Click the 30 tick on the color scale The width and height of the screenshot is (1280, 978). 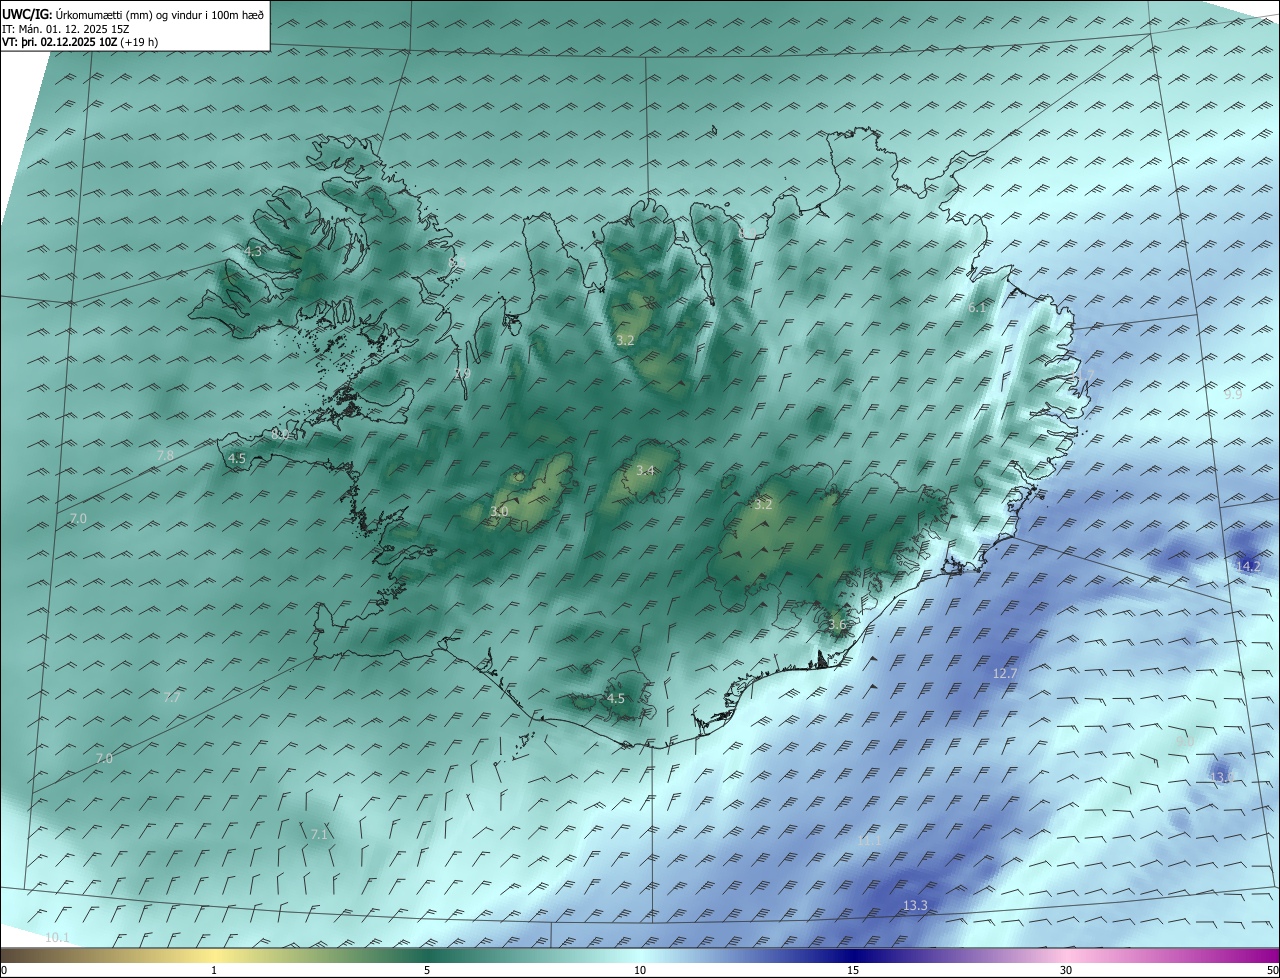1066,970
